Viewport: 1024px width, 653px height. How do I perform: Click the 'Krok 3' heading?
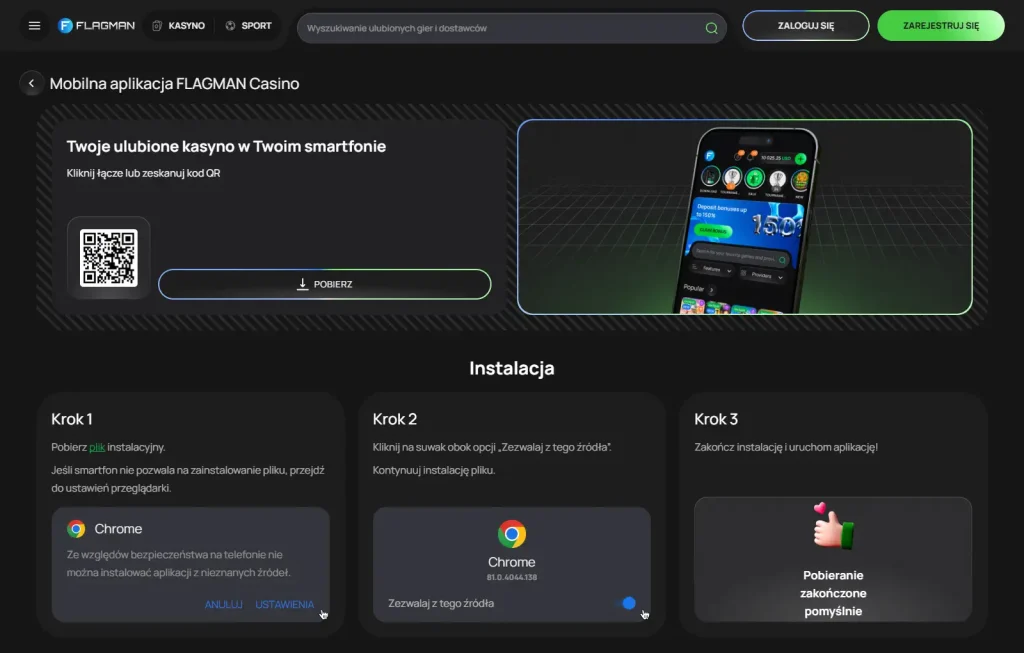716,419
